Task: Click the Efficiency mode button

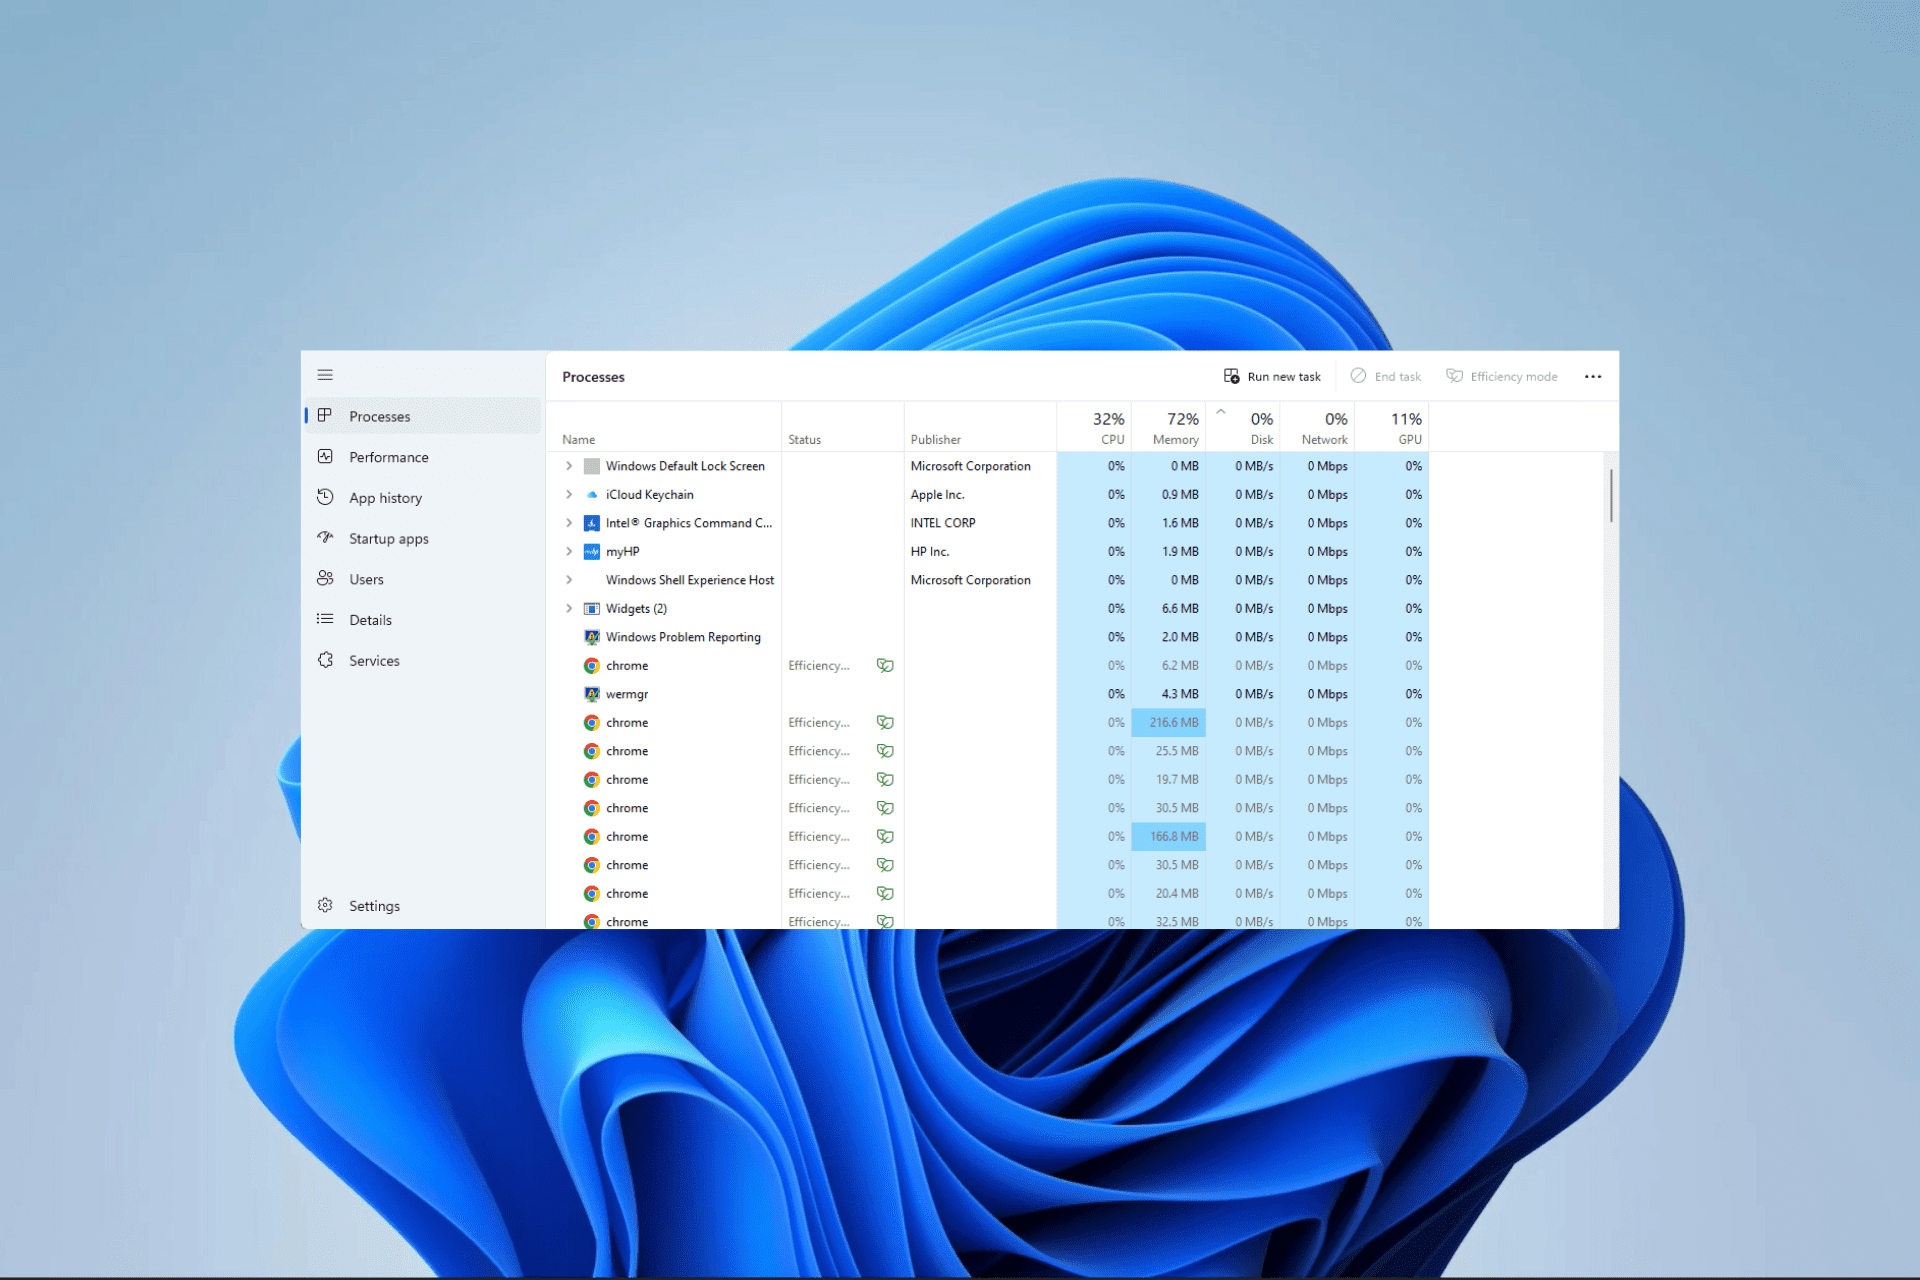Action: click(x=1502, y=377)
